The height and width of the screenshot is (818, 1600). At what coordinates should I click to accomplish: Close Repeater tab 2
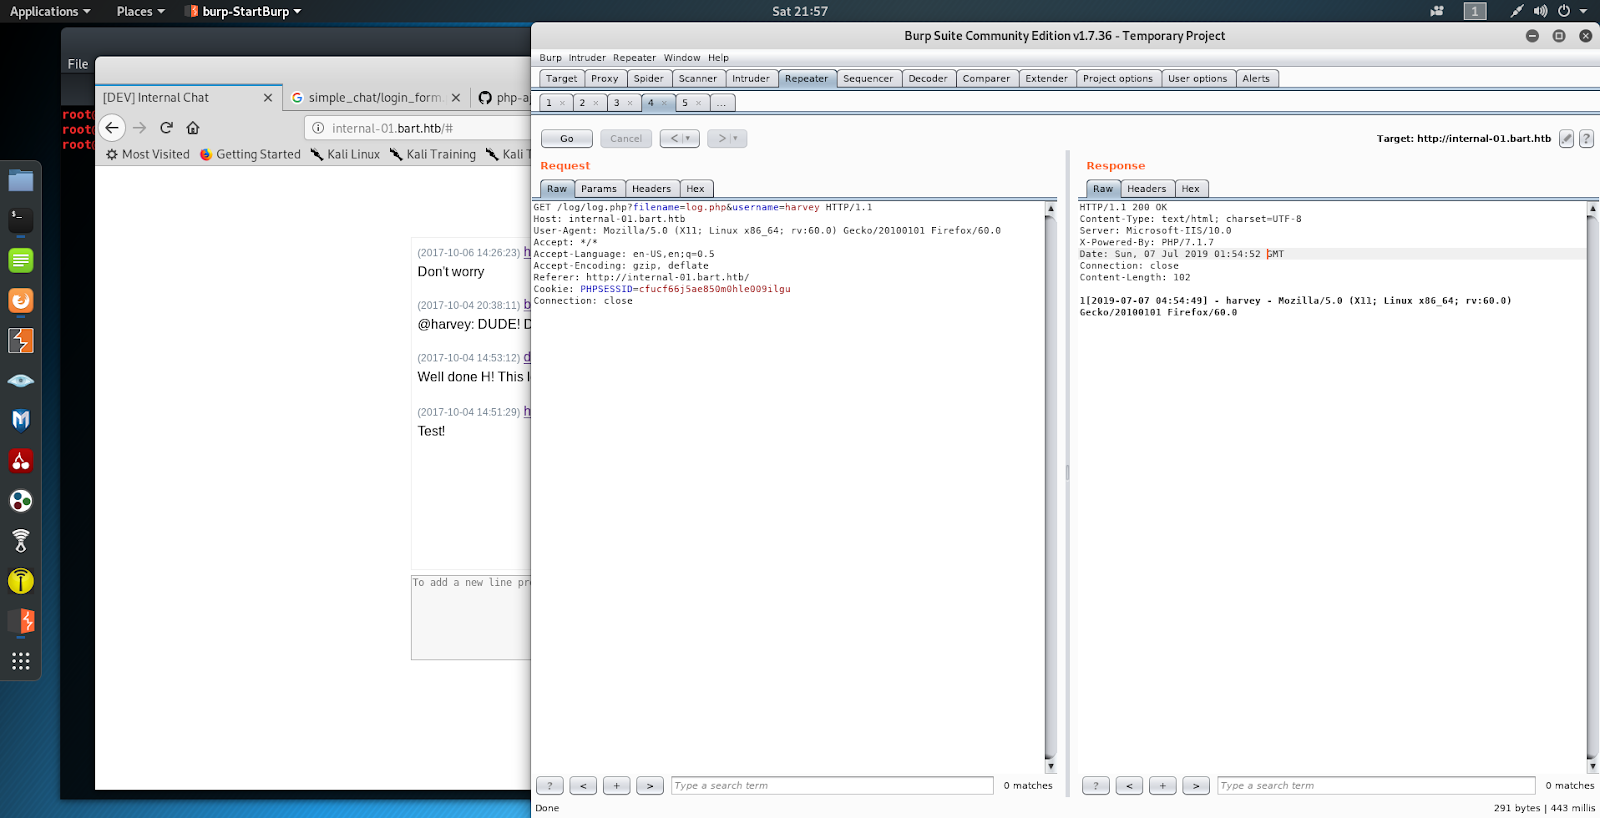(x=596, y=103)
